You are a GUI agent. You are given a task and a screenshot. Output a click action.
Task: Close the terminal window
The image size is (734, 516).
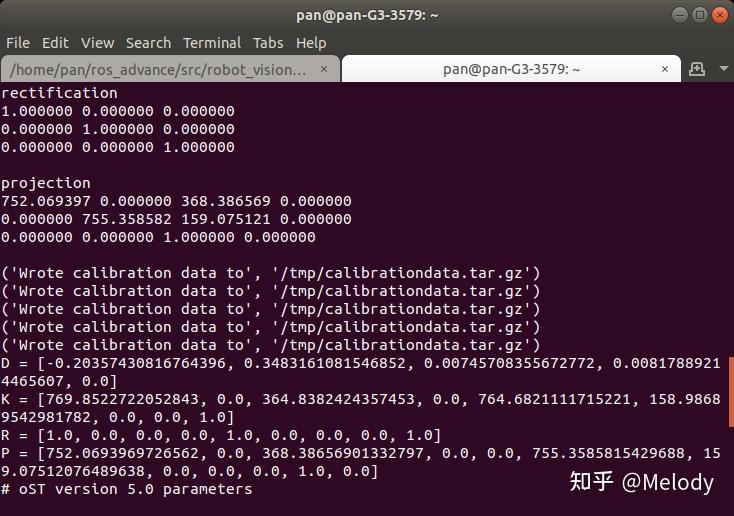pyautogui.click(x=719, y=14)
